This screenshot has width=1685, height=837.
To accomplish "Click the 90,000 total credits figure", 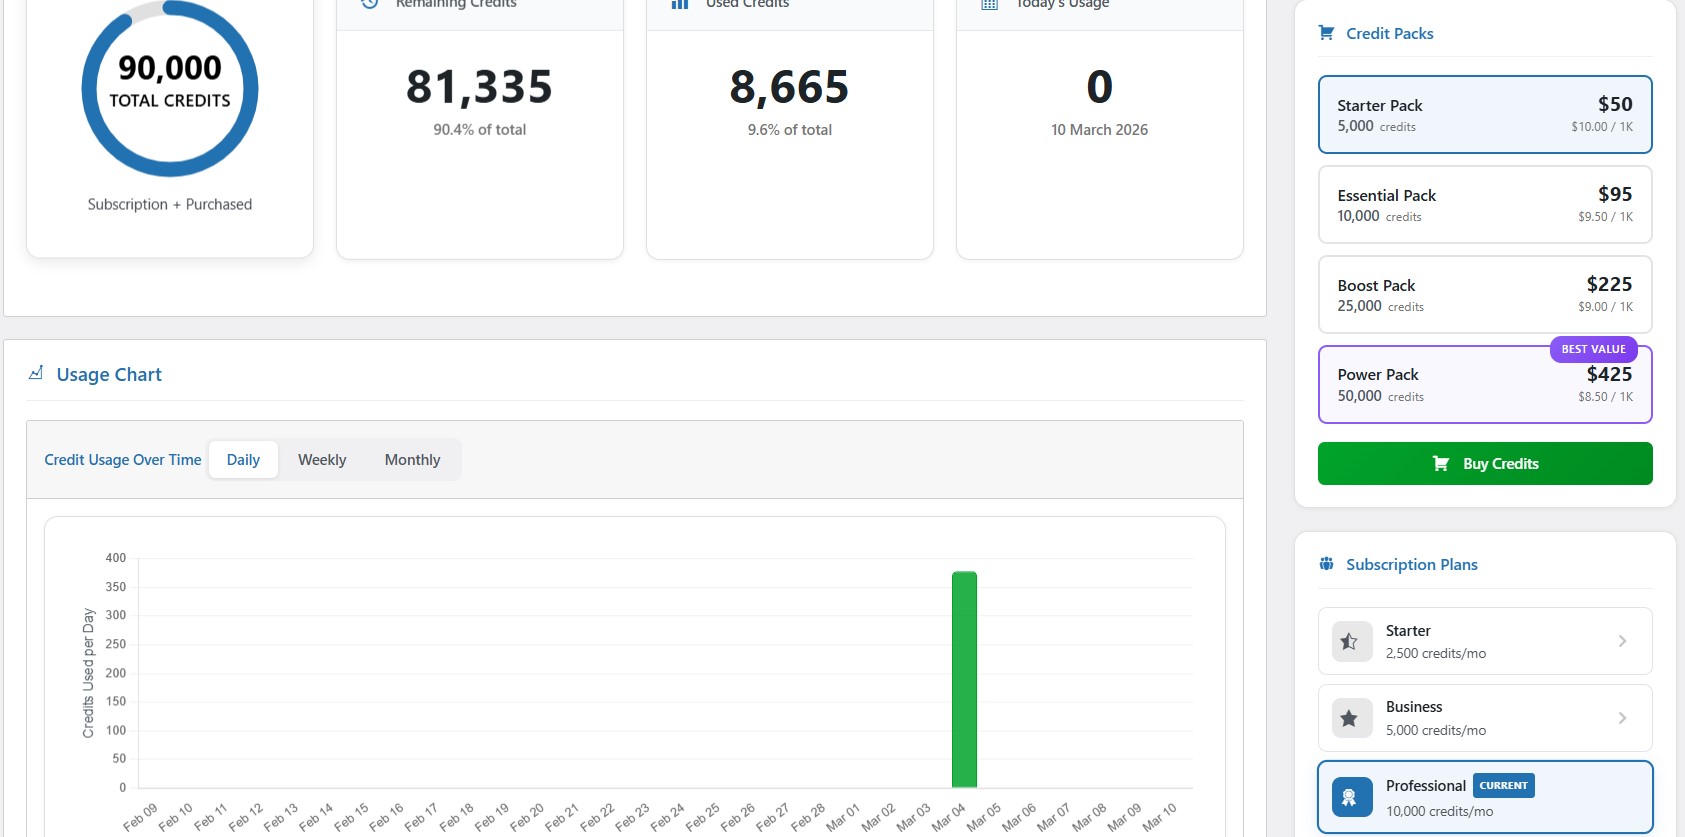I will click(170, 68).
